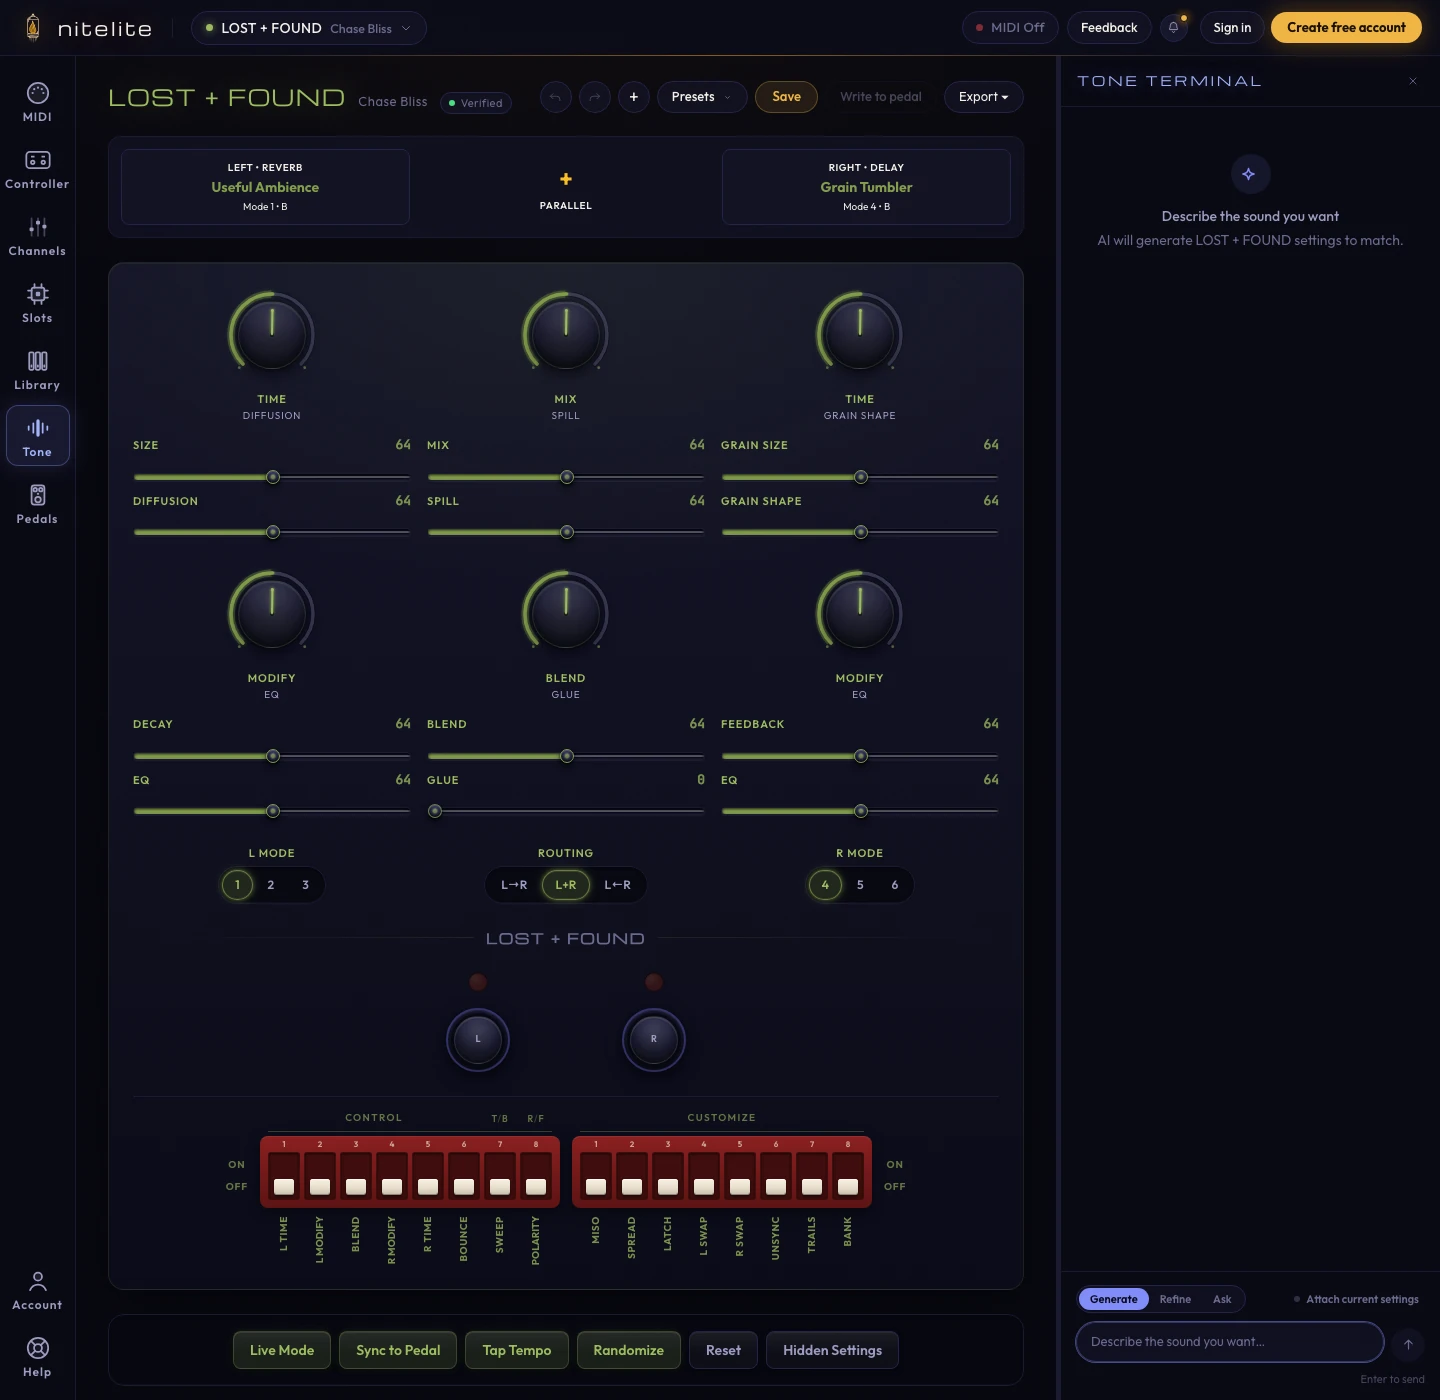
Task: Click the Tap Tempo button
Action: tap(517, 1350)
